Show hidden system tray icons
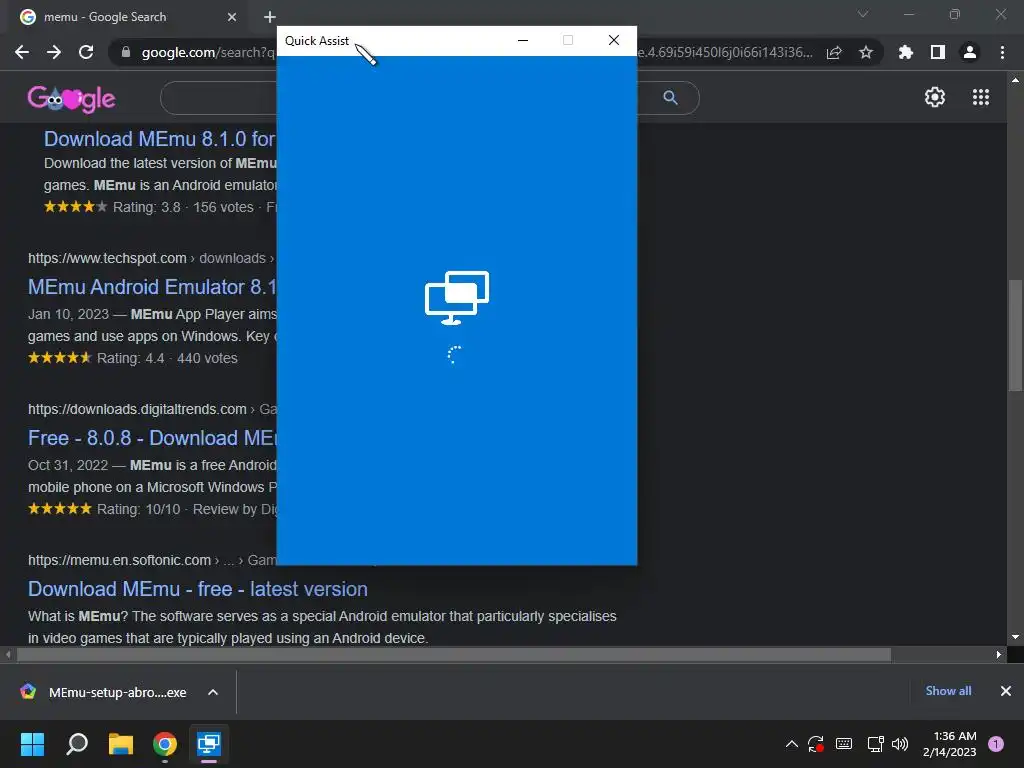Viewport: 1024px width, 768px height. coord(792,744)
